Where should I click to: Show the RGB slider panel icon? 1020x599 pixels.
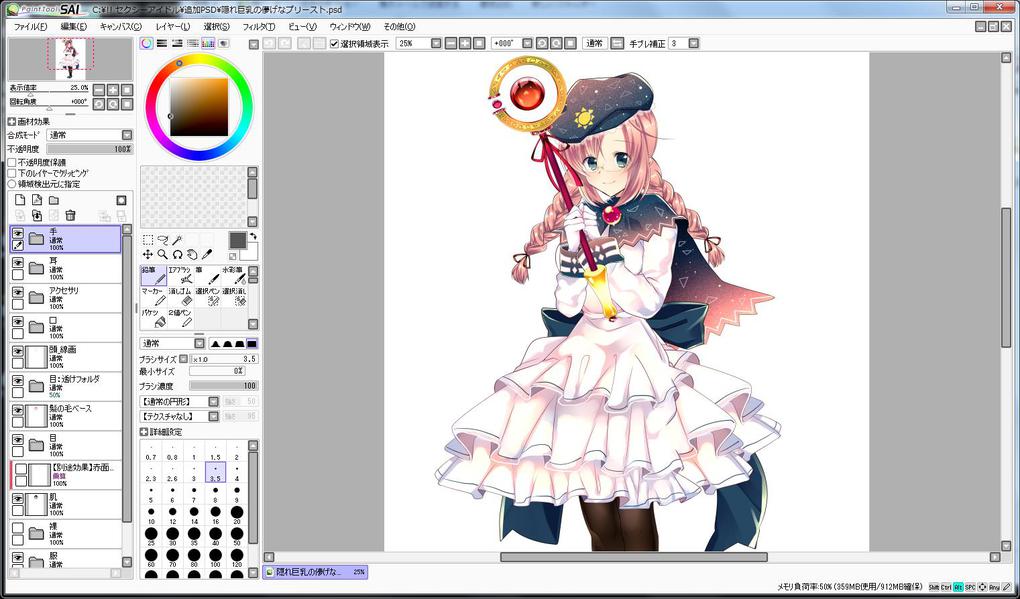[x=162, y=44]
